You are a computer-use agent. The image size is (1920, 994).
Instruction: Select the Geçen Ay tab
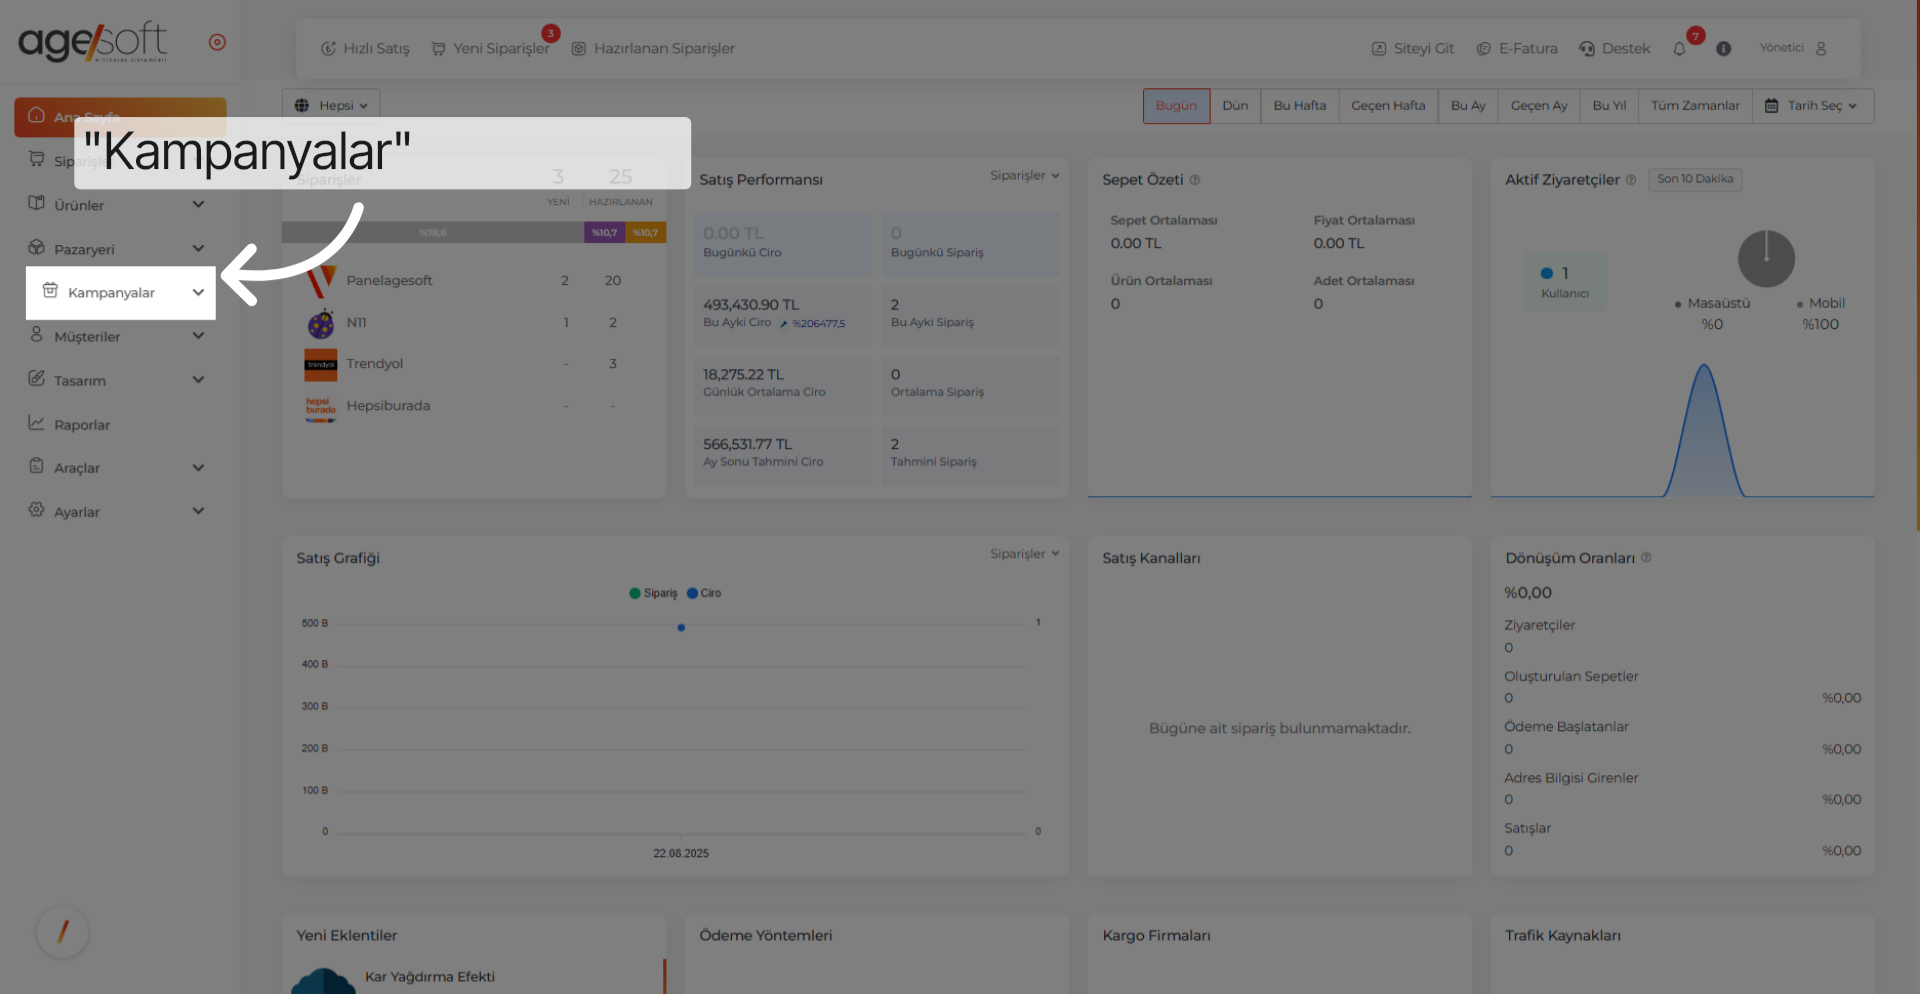pos(1539,105)
